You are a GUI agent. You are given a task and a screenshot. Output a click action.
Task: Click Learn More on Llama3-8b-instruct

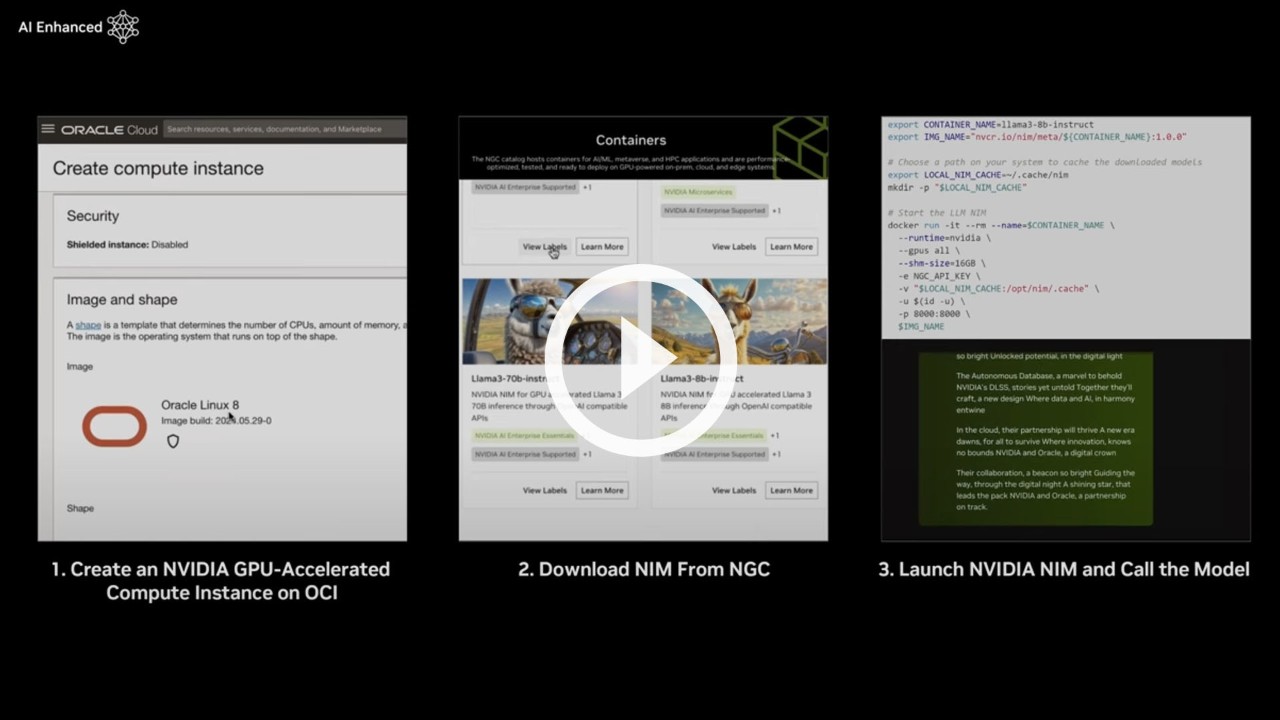790,490
